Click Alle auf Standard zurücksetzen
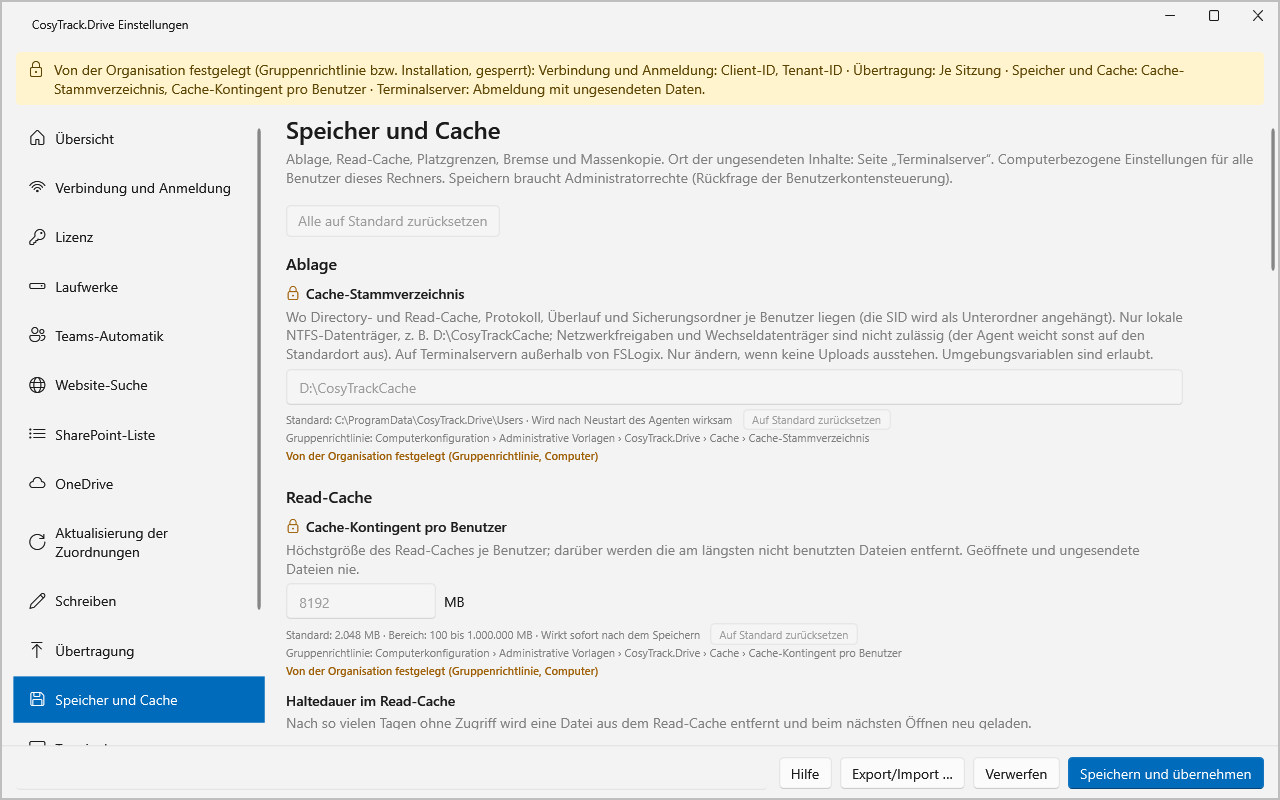 pos(393,221)
